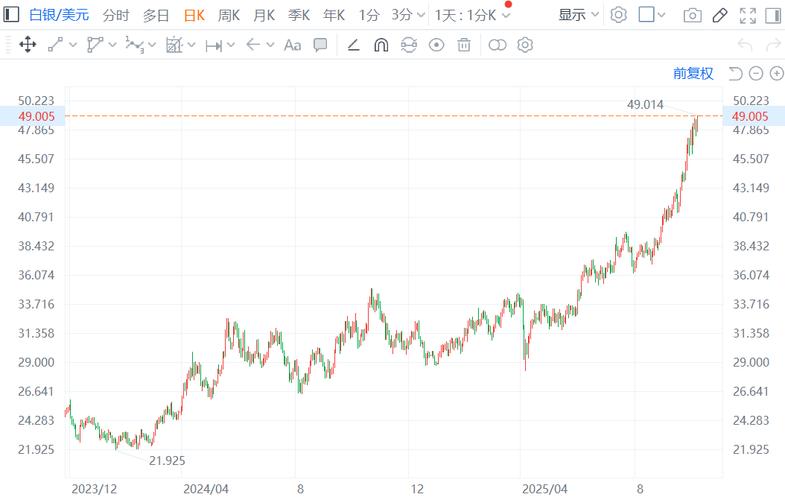The image size is (785, 500).
Task: Add a comment bubble annotation
Action: click(x=320, y=45)
